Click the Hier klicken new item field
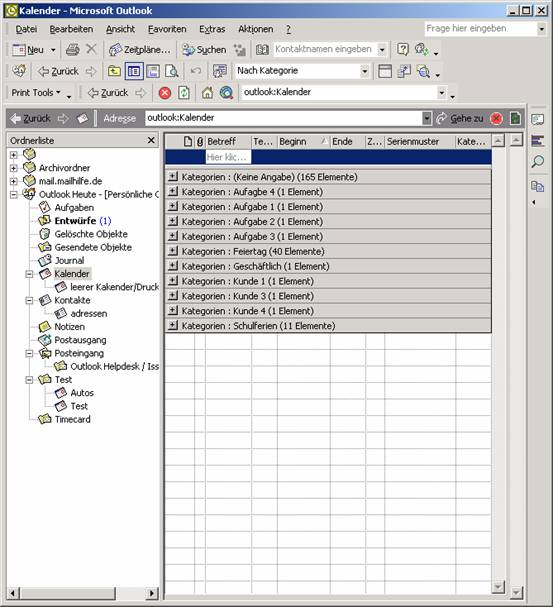 click(228, 157)
